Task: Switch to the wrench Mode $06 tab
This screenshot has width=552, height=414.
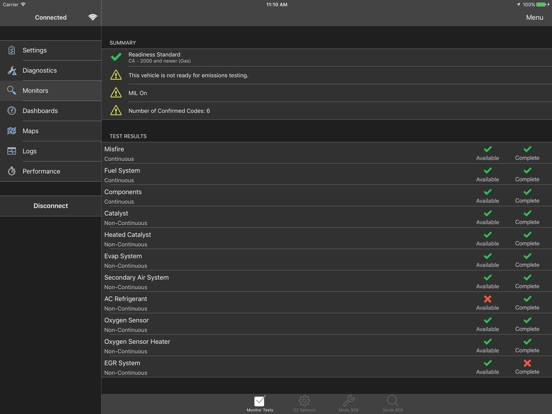Action: click(349, 403)
